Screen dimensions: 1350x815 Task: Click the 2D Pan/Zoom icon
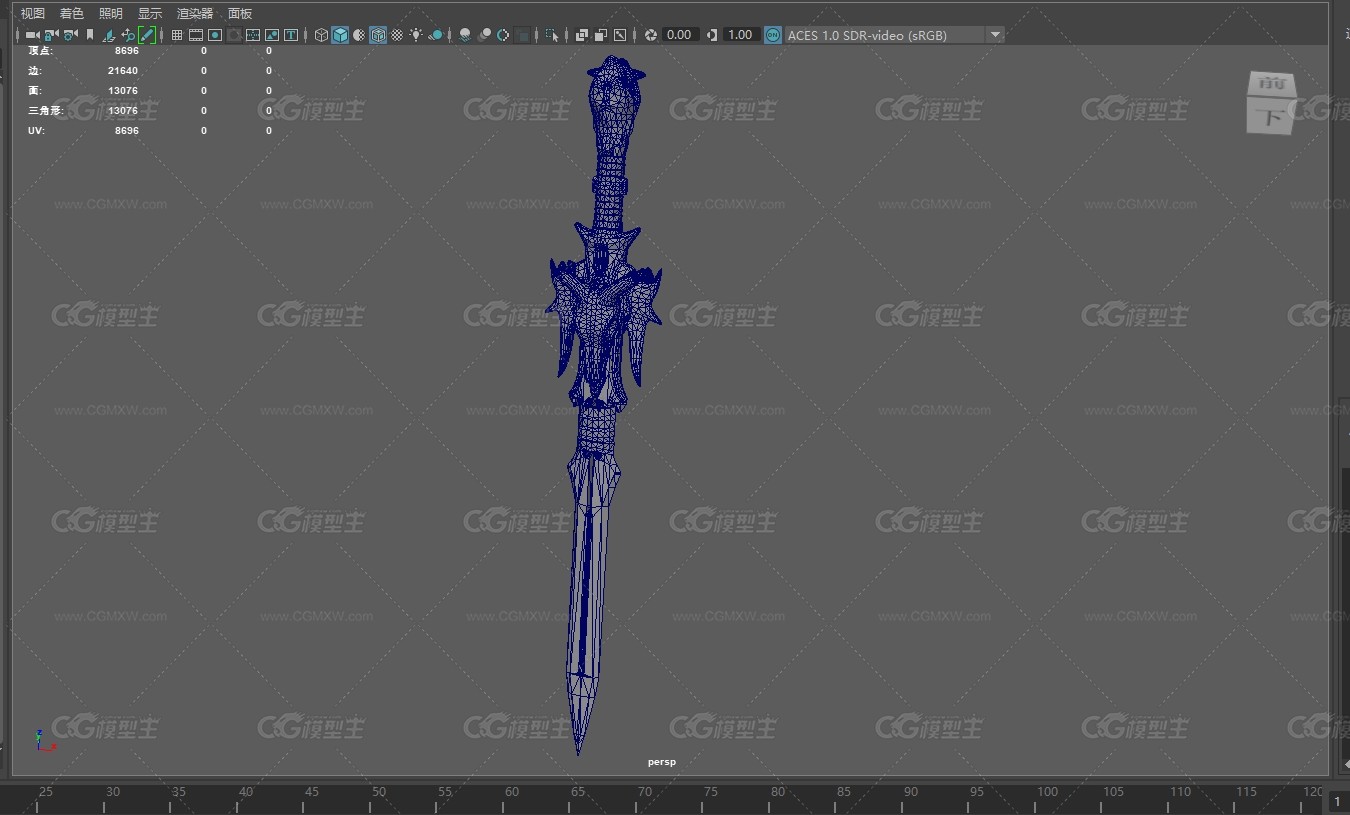coord(128,35)
